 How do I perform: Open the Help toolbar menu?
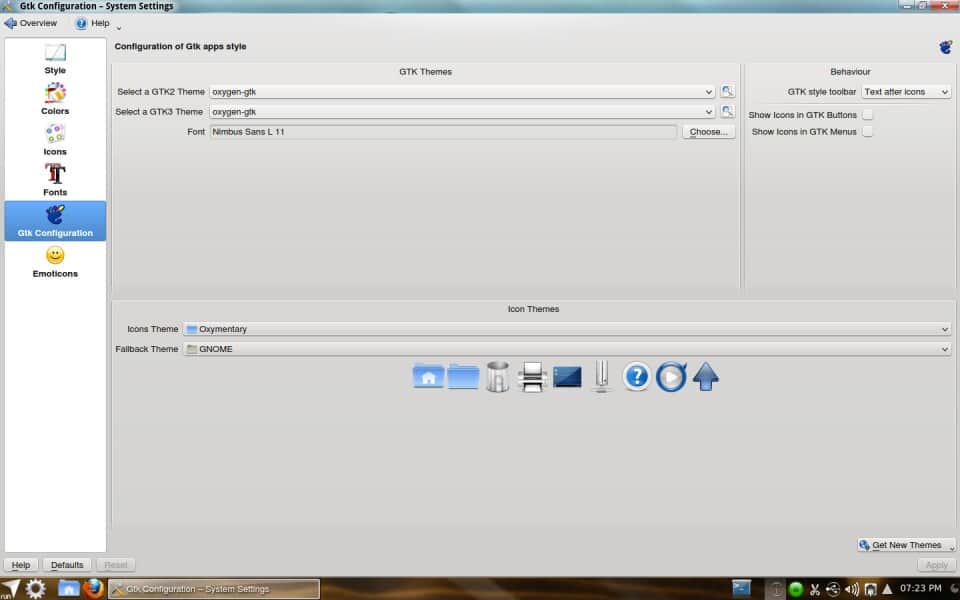click(x=93, y=23)
